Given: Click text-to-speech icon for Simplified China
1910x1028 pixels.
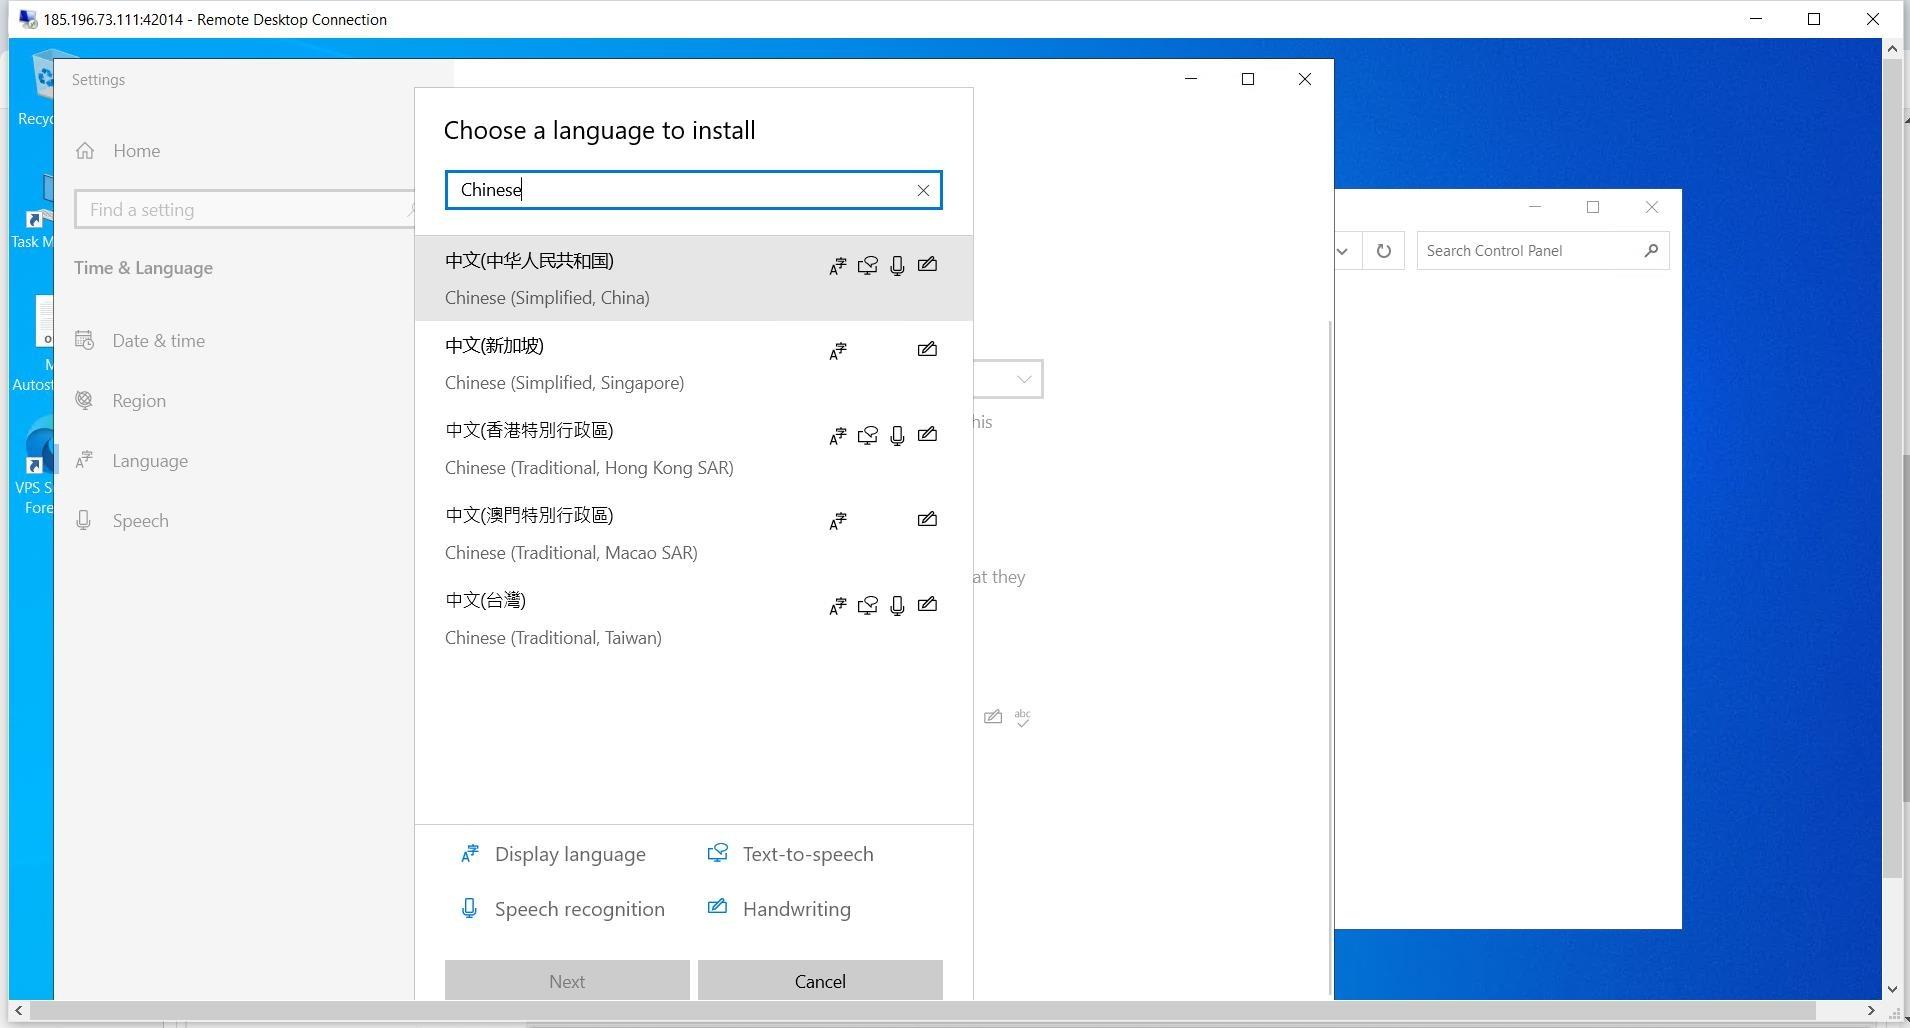Looking at the screenshot, I should [868, 265].
